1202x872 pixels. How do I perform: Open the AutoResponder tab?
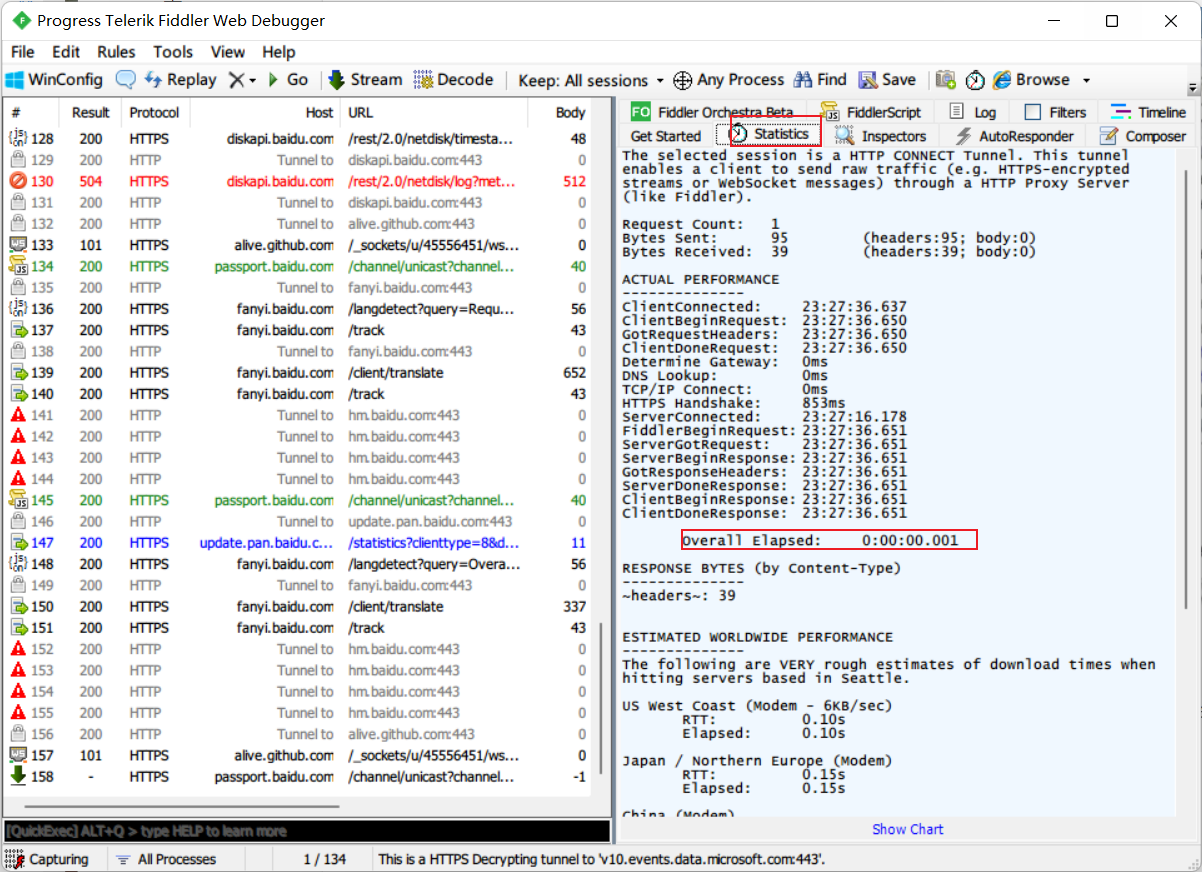(1014, 136)
